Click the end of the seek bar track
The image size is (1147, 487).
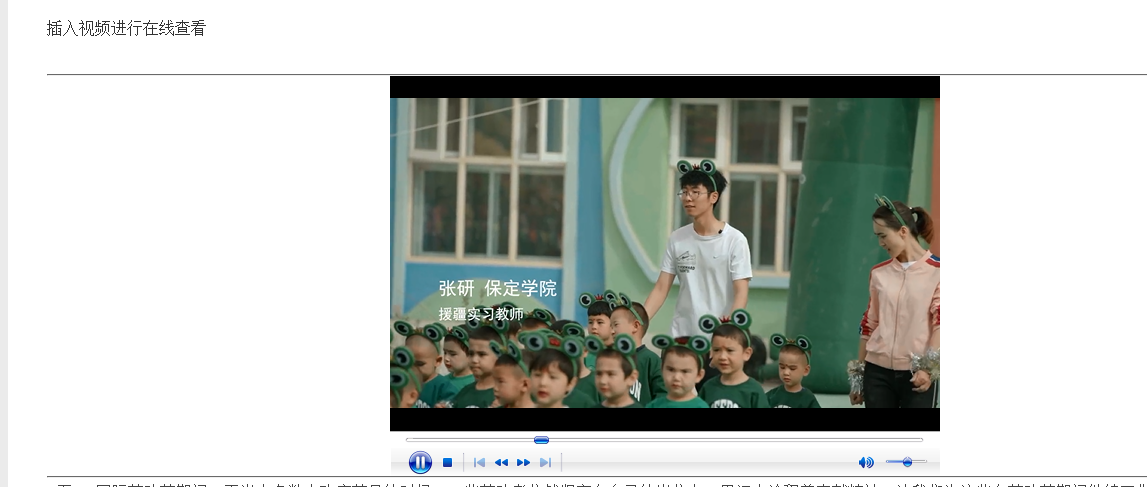click(x=920, y=439)
